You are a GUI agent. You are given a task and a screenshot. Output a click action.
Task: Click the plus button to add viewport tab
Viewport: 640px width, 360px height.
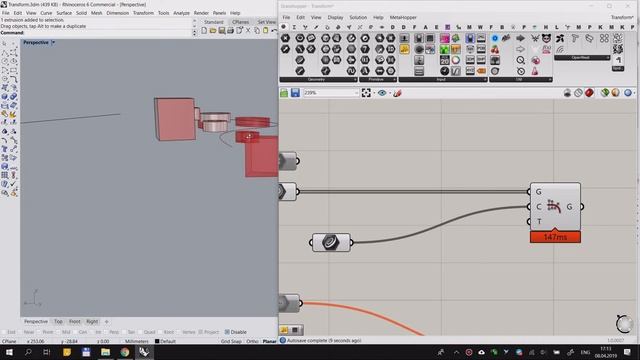click(x=107, y=322)
